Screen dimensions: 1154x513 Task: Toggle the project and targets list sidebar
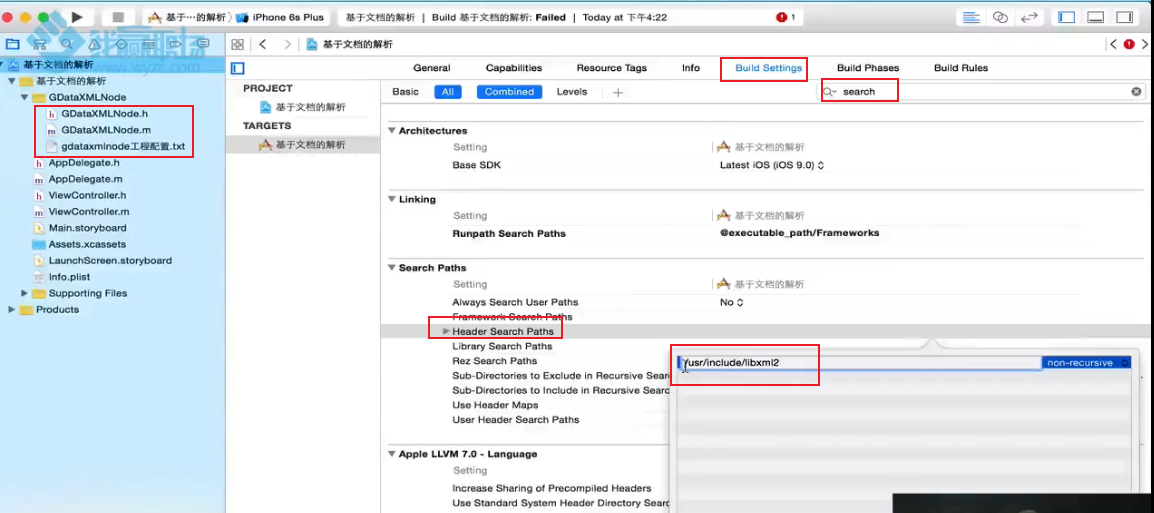[x=237, y=68]
